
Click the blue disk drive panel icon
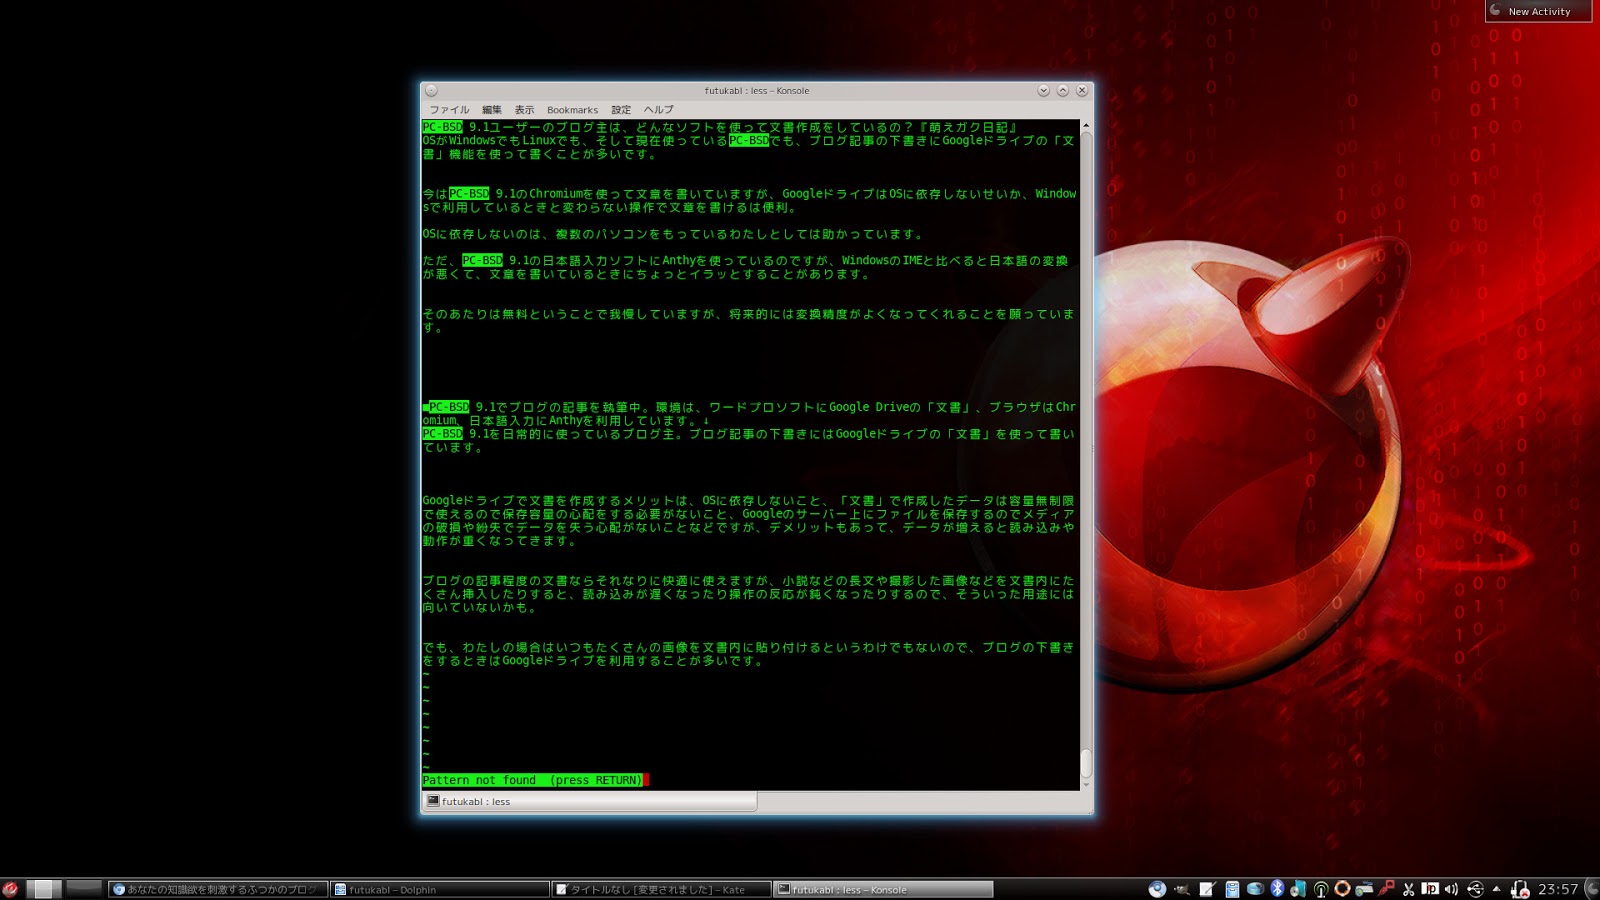(1255, 889)
